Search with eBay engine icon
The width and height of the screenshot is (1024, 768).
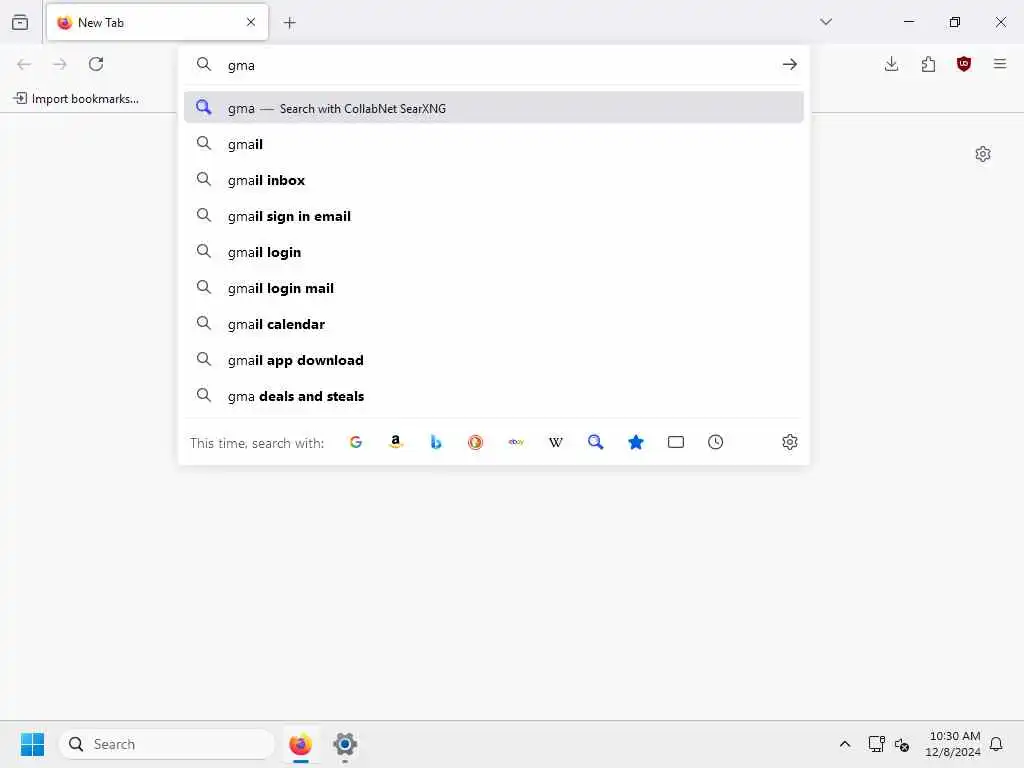[516, 442]
